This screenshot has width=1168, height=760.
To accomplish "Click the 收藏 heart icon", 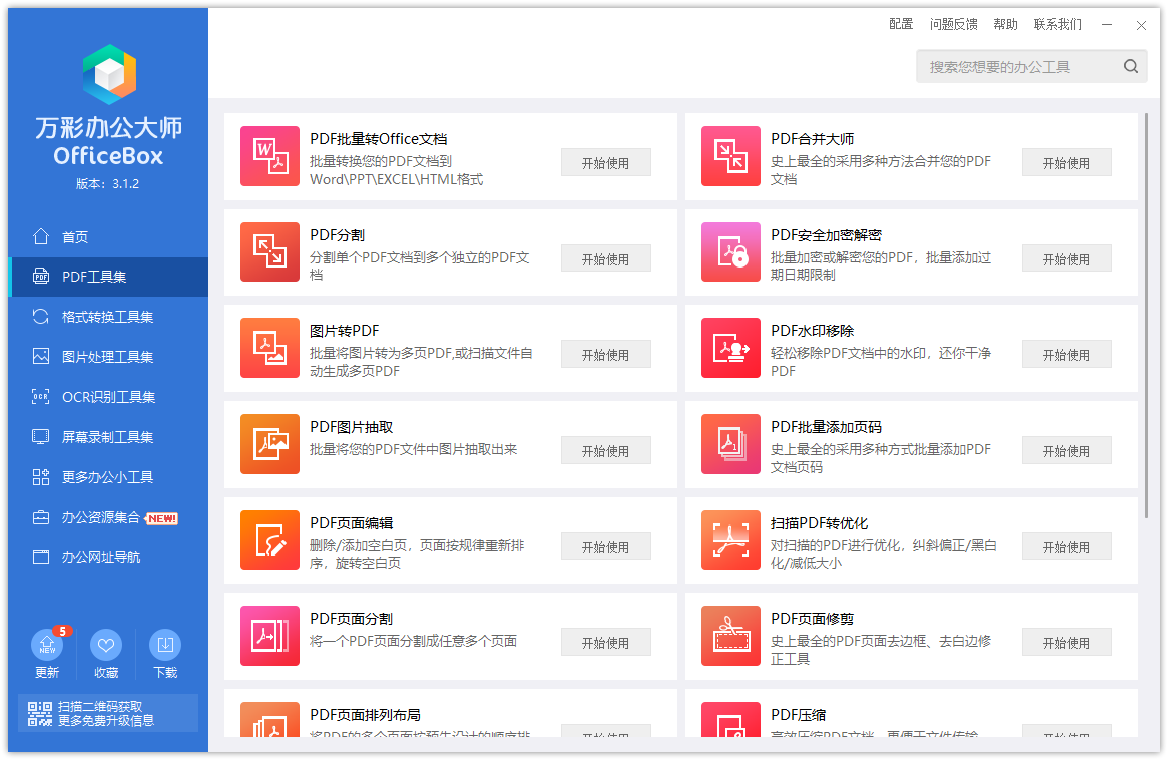I will click(106, 645).
